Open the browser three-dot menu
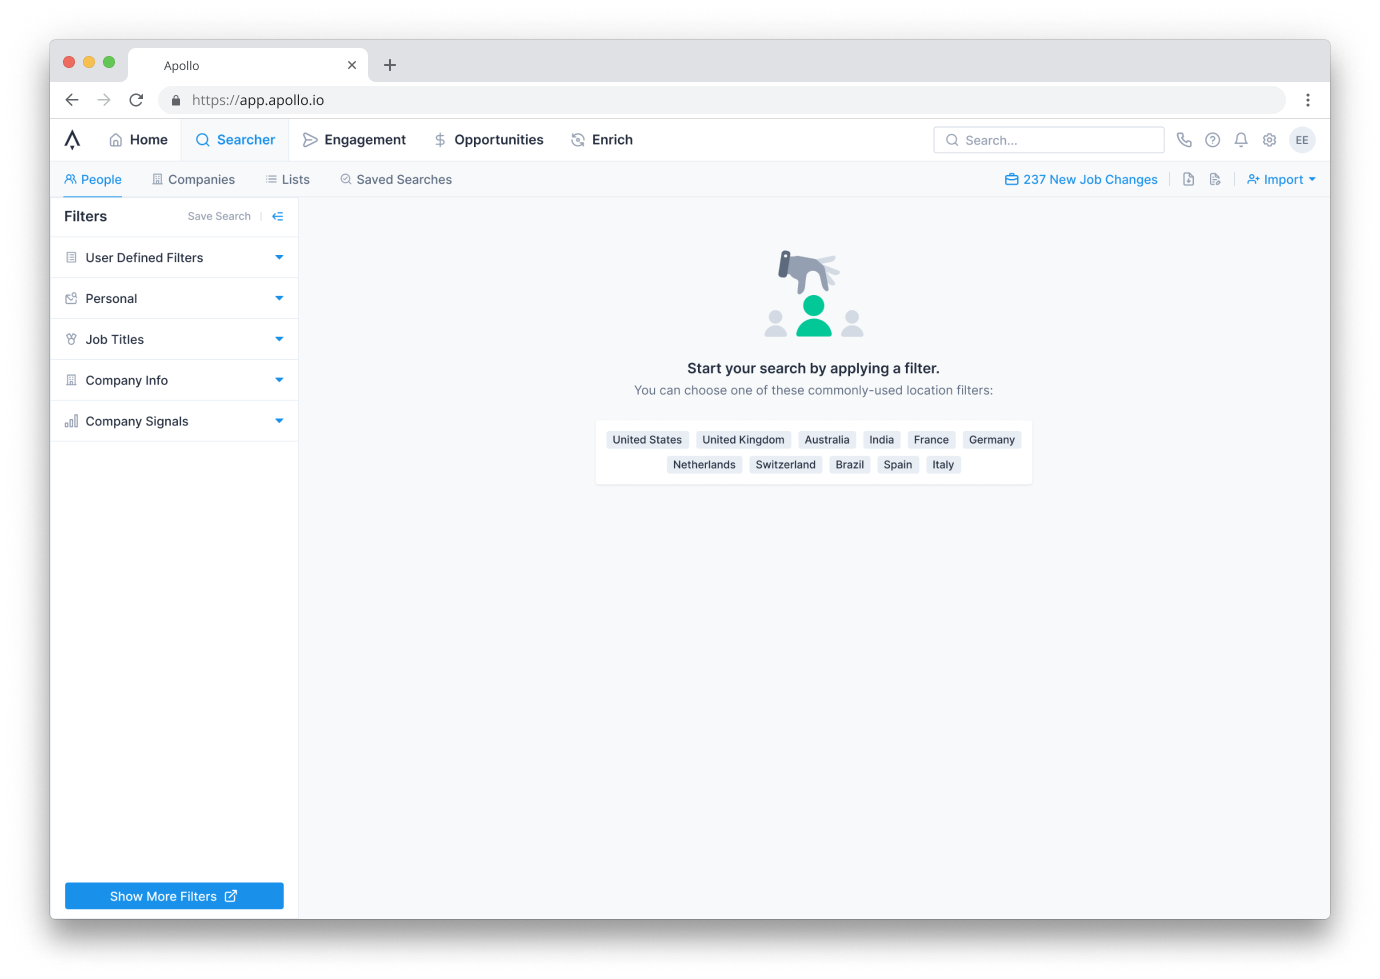The image size is (1380, 979). 1307,100
